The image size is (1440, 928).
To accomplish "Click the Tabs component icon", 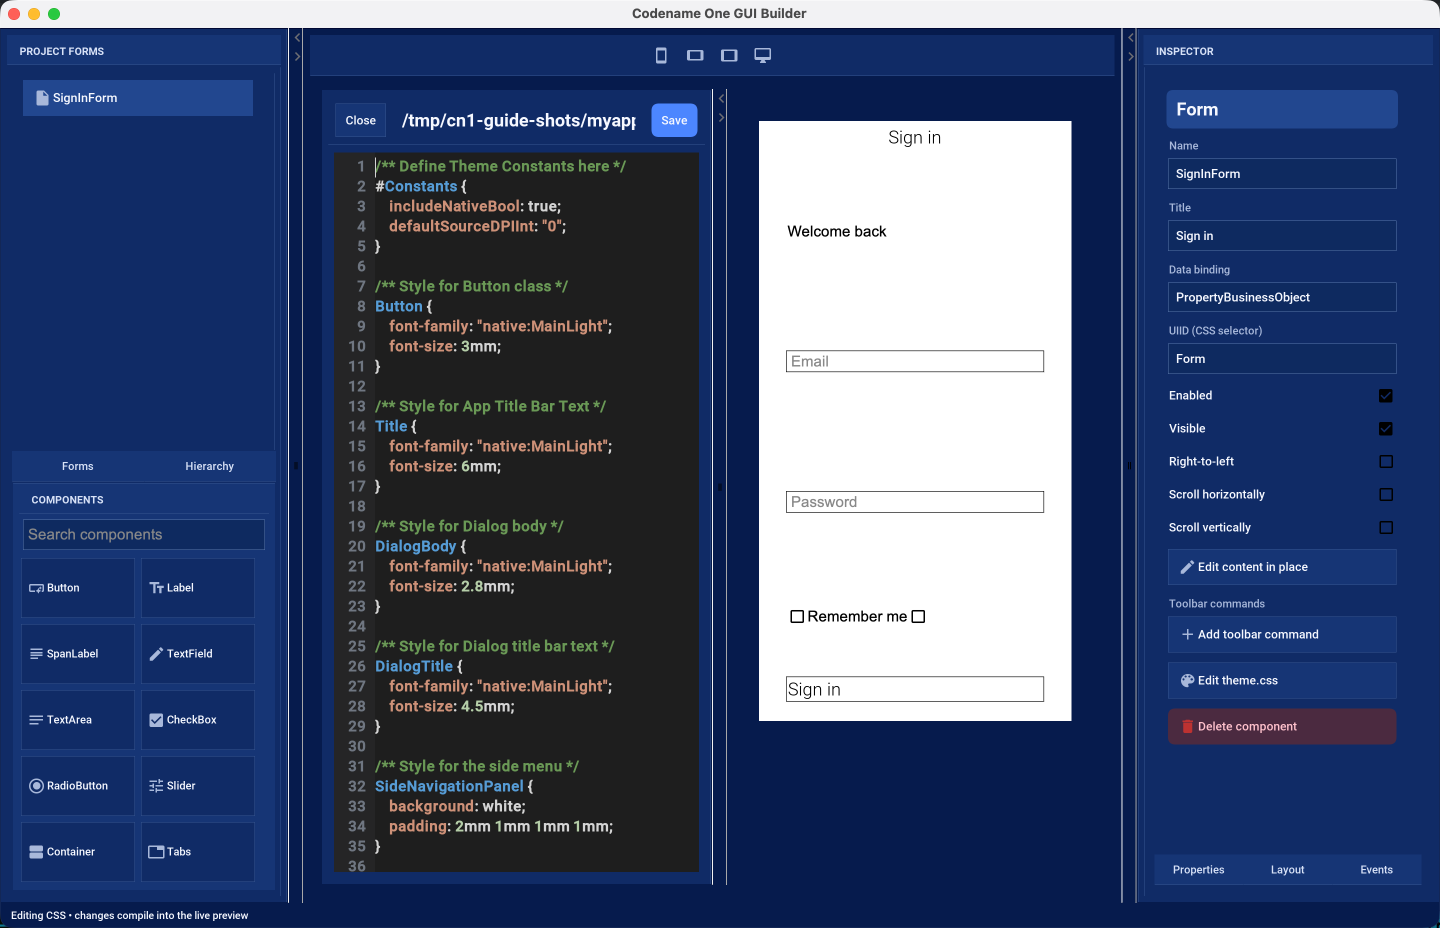I will tap(156, 852).
